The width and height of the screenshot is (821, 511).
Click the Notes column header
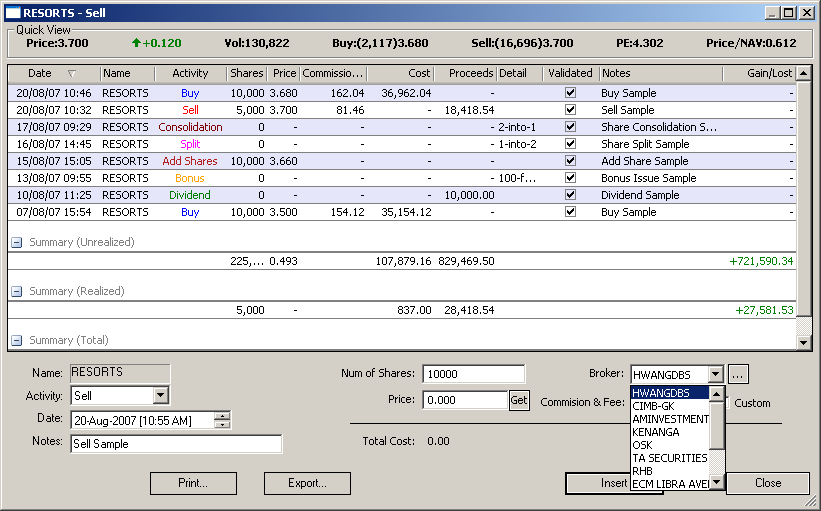point(661,73)
